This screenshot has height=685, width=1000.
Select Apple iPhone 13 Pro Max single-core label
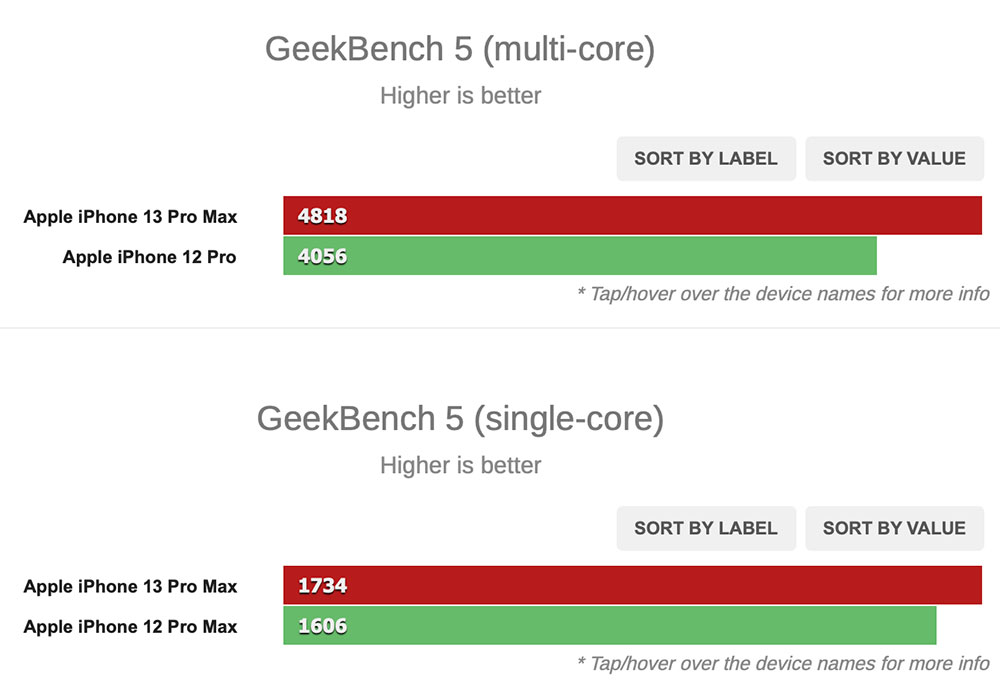(130, 587)
